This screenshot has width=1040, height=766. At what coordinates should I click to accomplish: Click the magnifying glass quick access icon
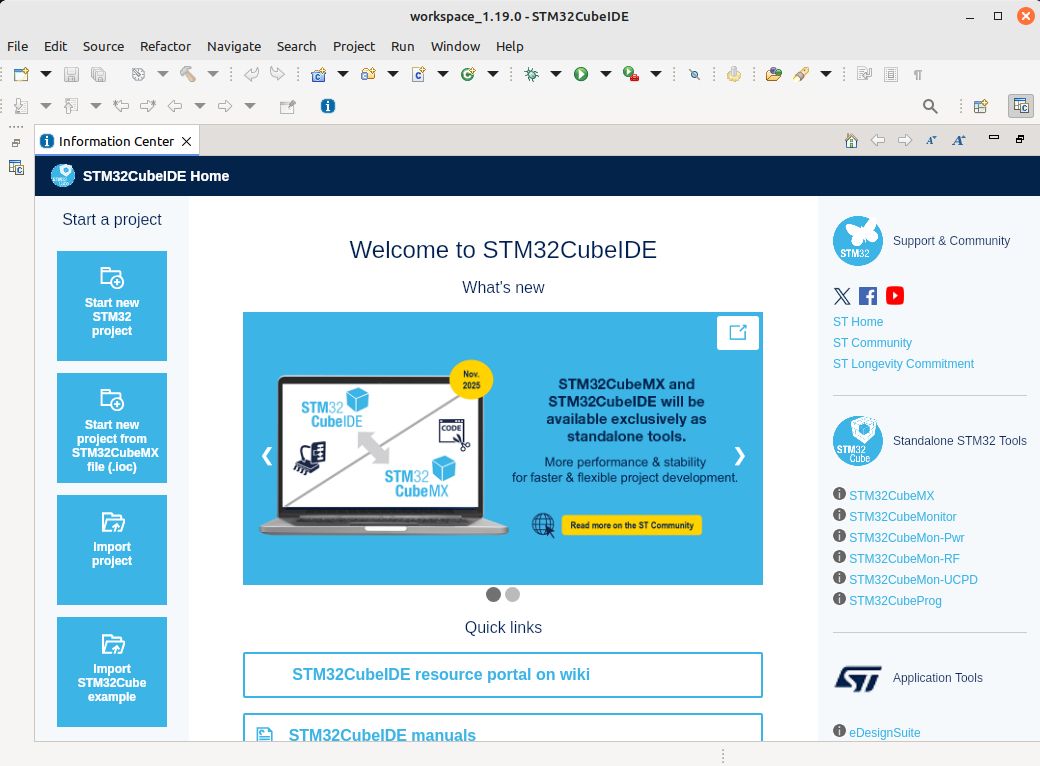[930, 106]
